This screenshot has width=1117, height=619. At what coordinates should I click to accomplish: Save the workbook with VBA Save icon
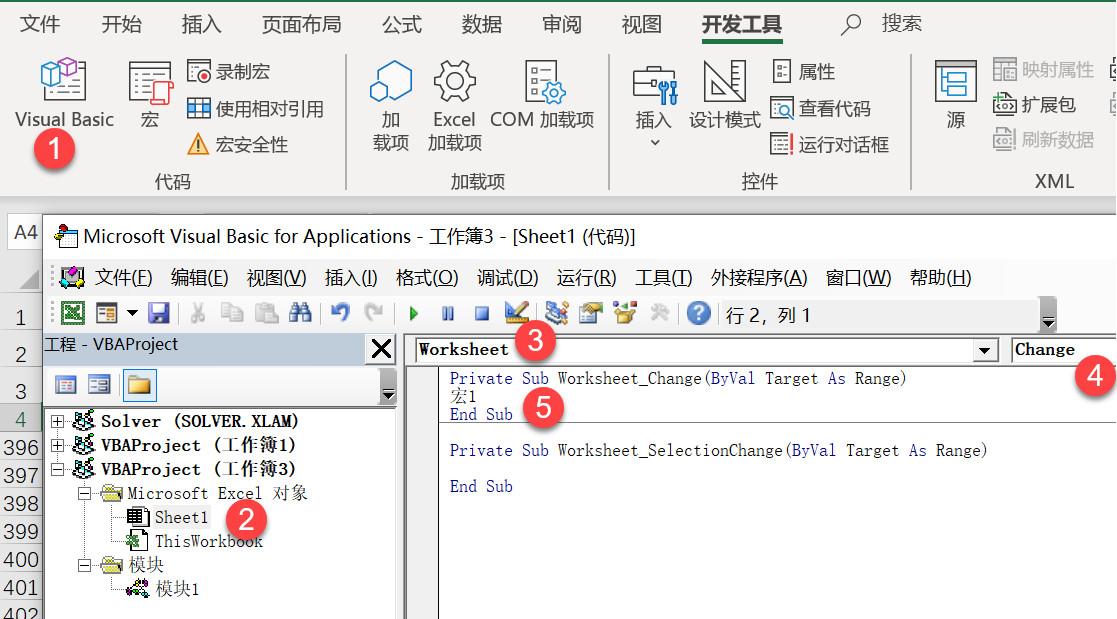point(159,313)
